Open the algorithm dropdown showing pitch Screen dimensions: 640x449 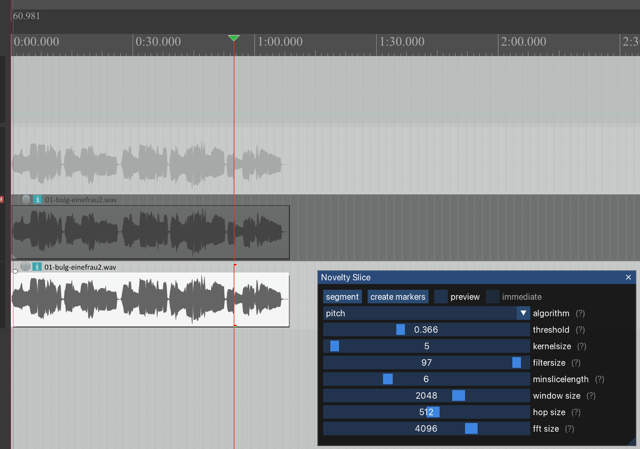(x=420, y=313)
